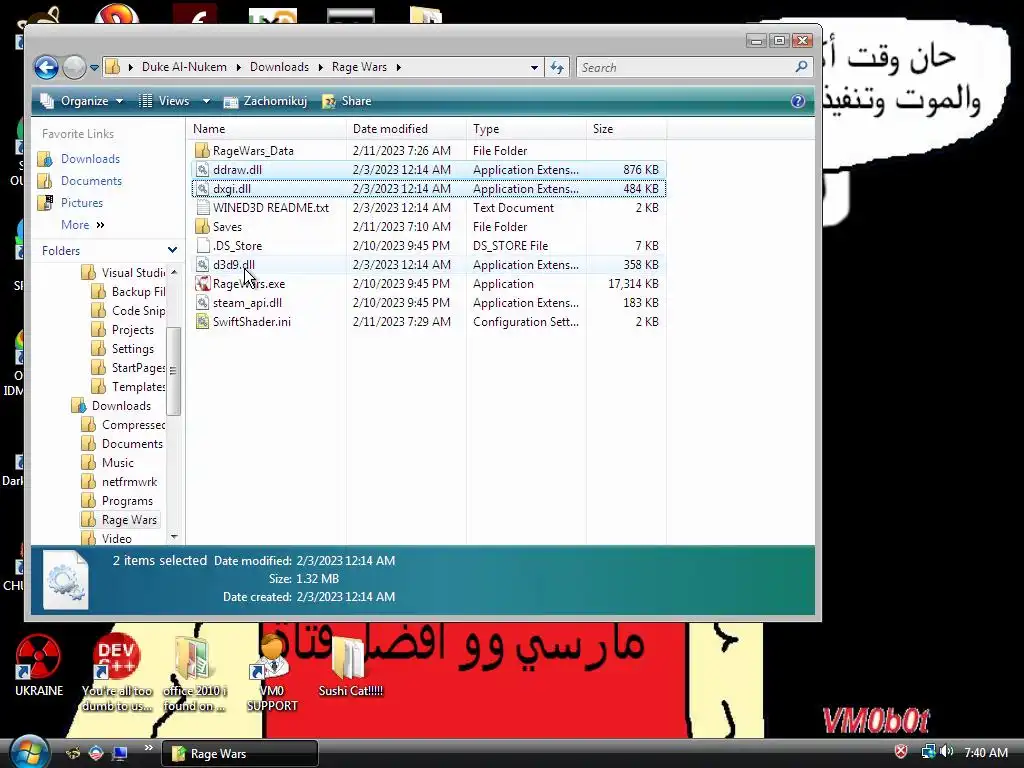Open Documents in Favorite Links
Screen dimensions: 1024x768
pyautogui.click(x=91, y=181)
